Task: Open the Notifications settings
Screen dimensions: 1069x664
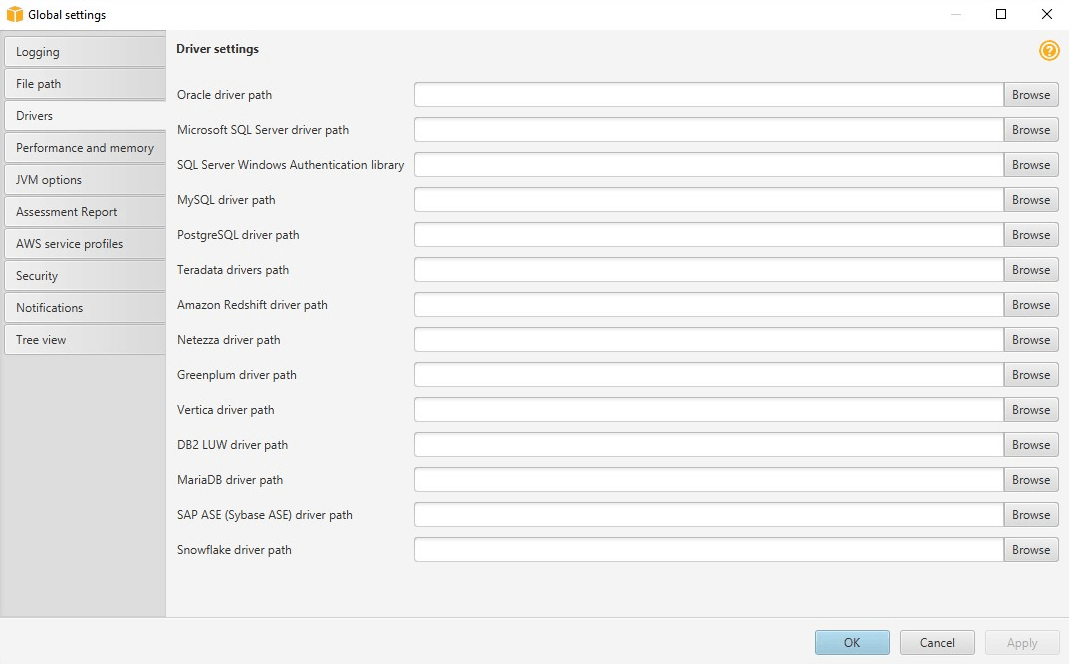Action: pyautogui.click(x=84, y=307)
